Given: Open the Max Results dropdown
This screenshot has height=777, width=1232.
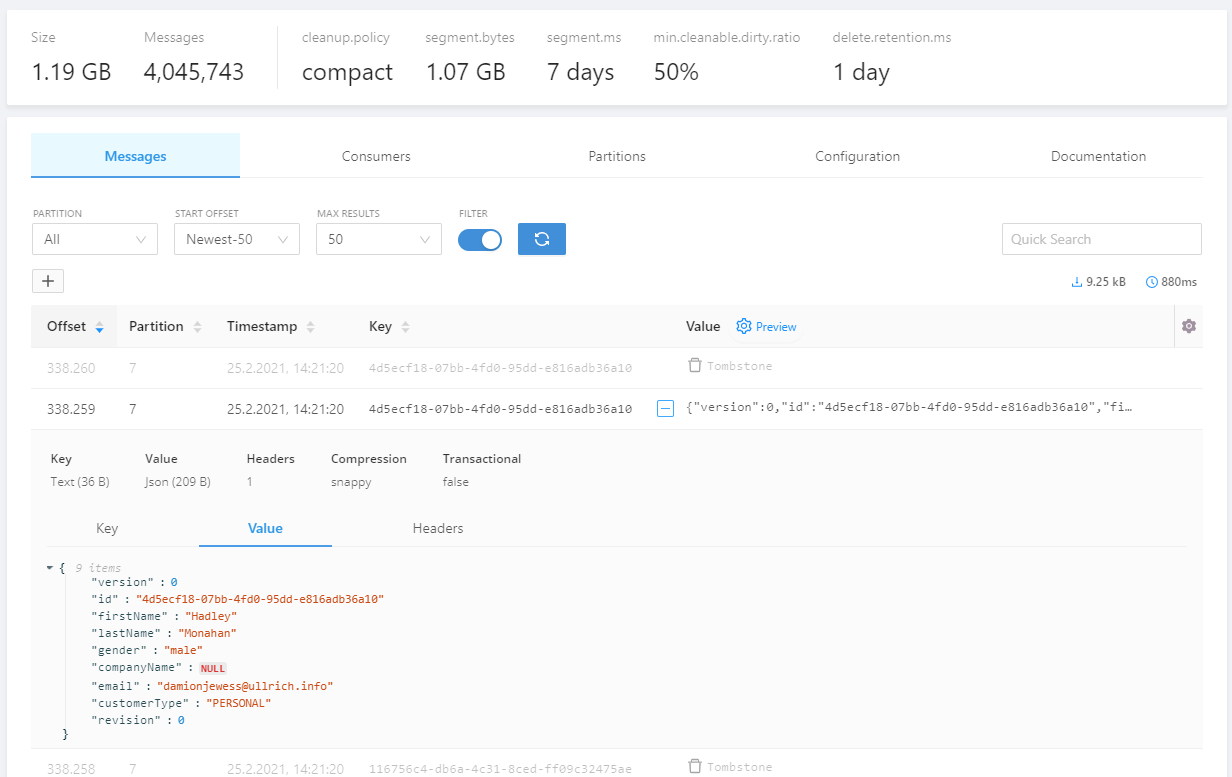Looking at the screenshot, I should tap(378, 239).
